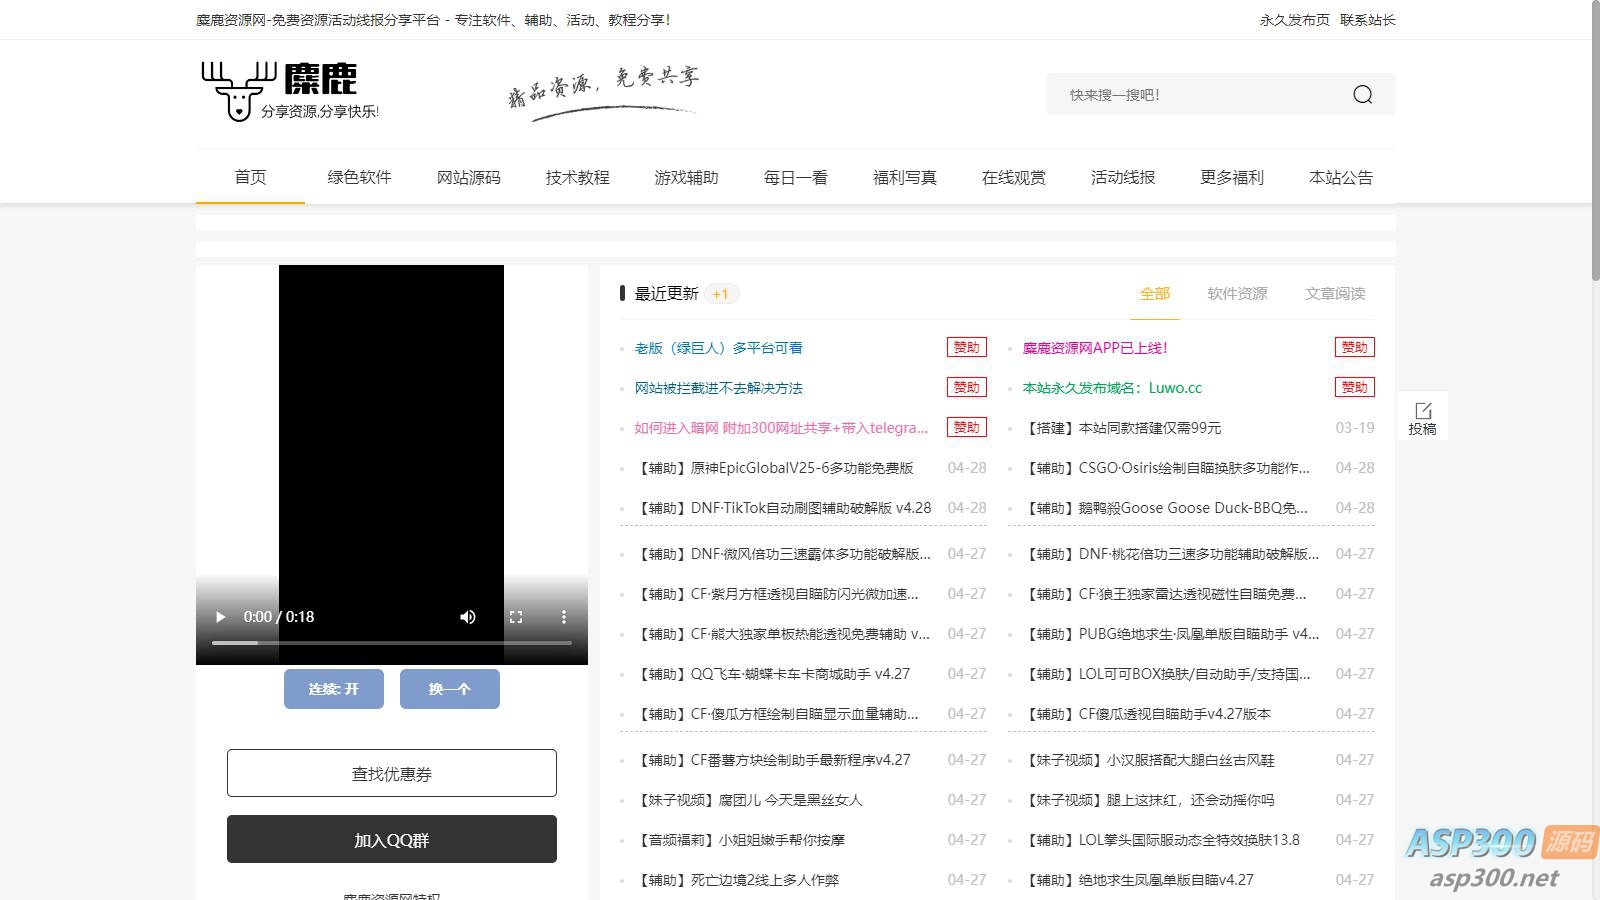This screenshot has width=1600, height=900.
Task: Open the 绿色软件 navigation item
Action: point(359,177)
